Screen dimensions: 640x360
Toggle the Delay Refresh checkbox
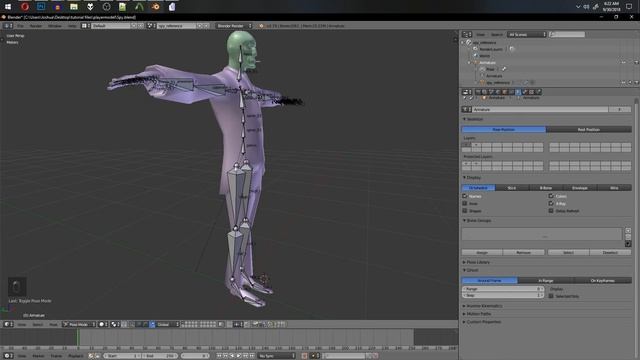551,211
